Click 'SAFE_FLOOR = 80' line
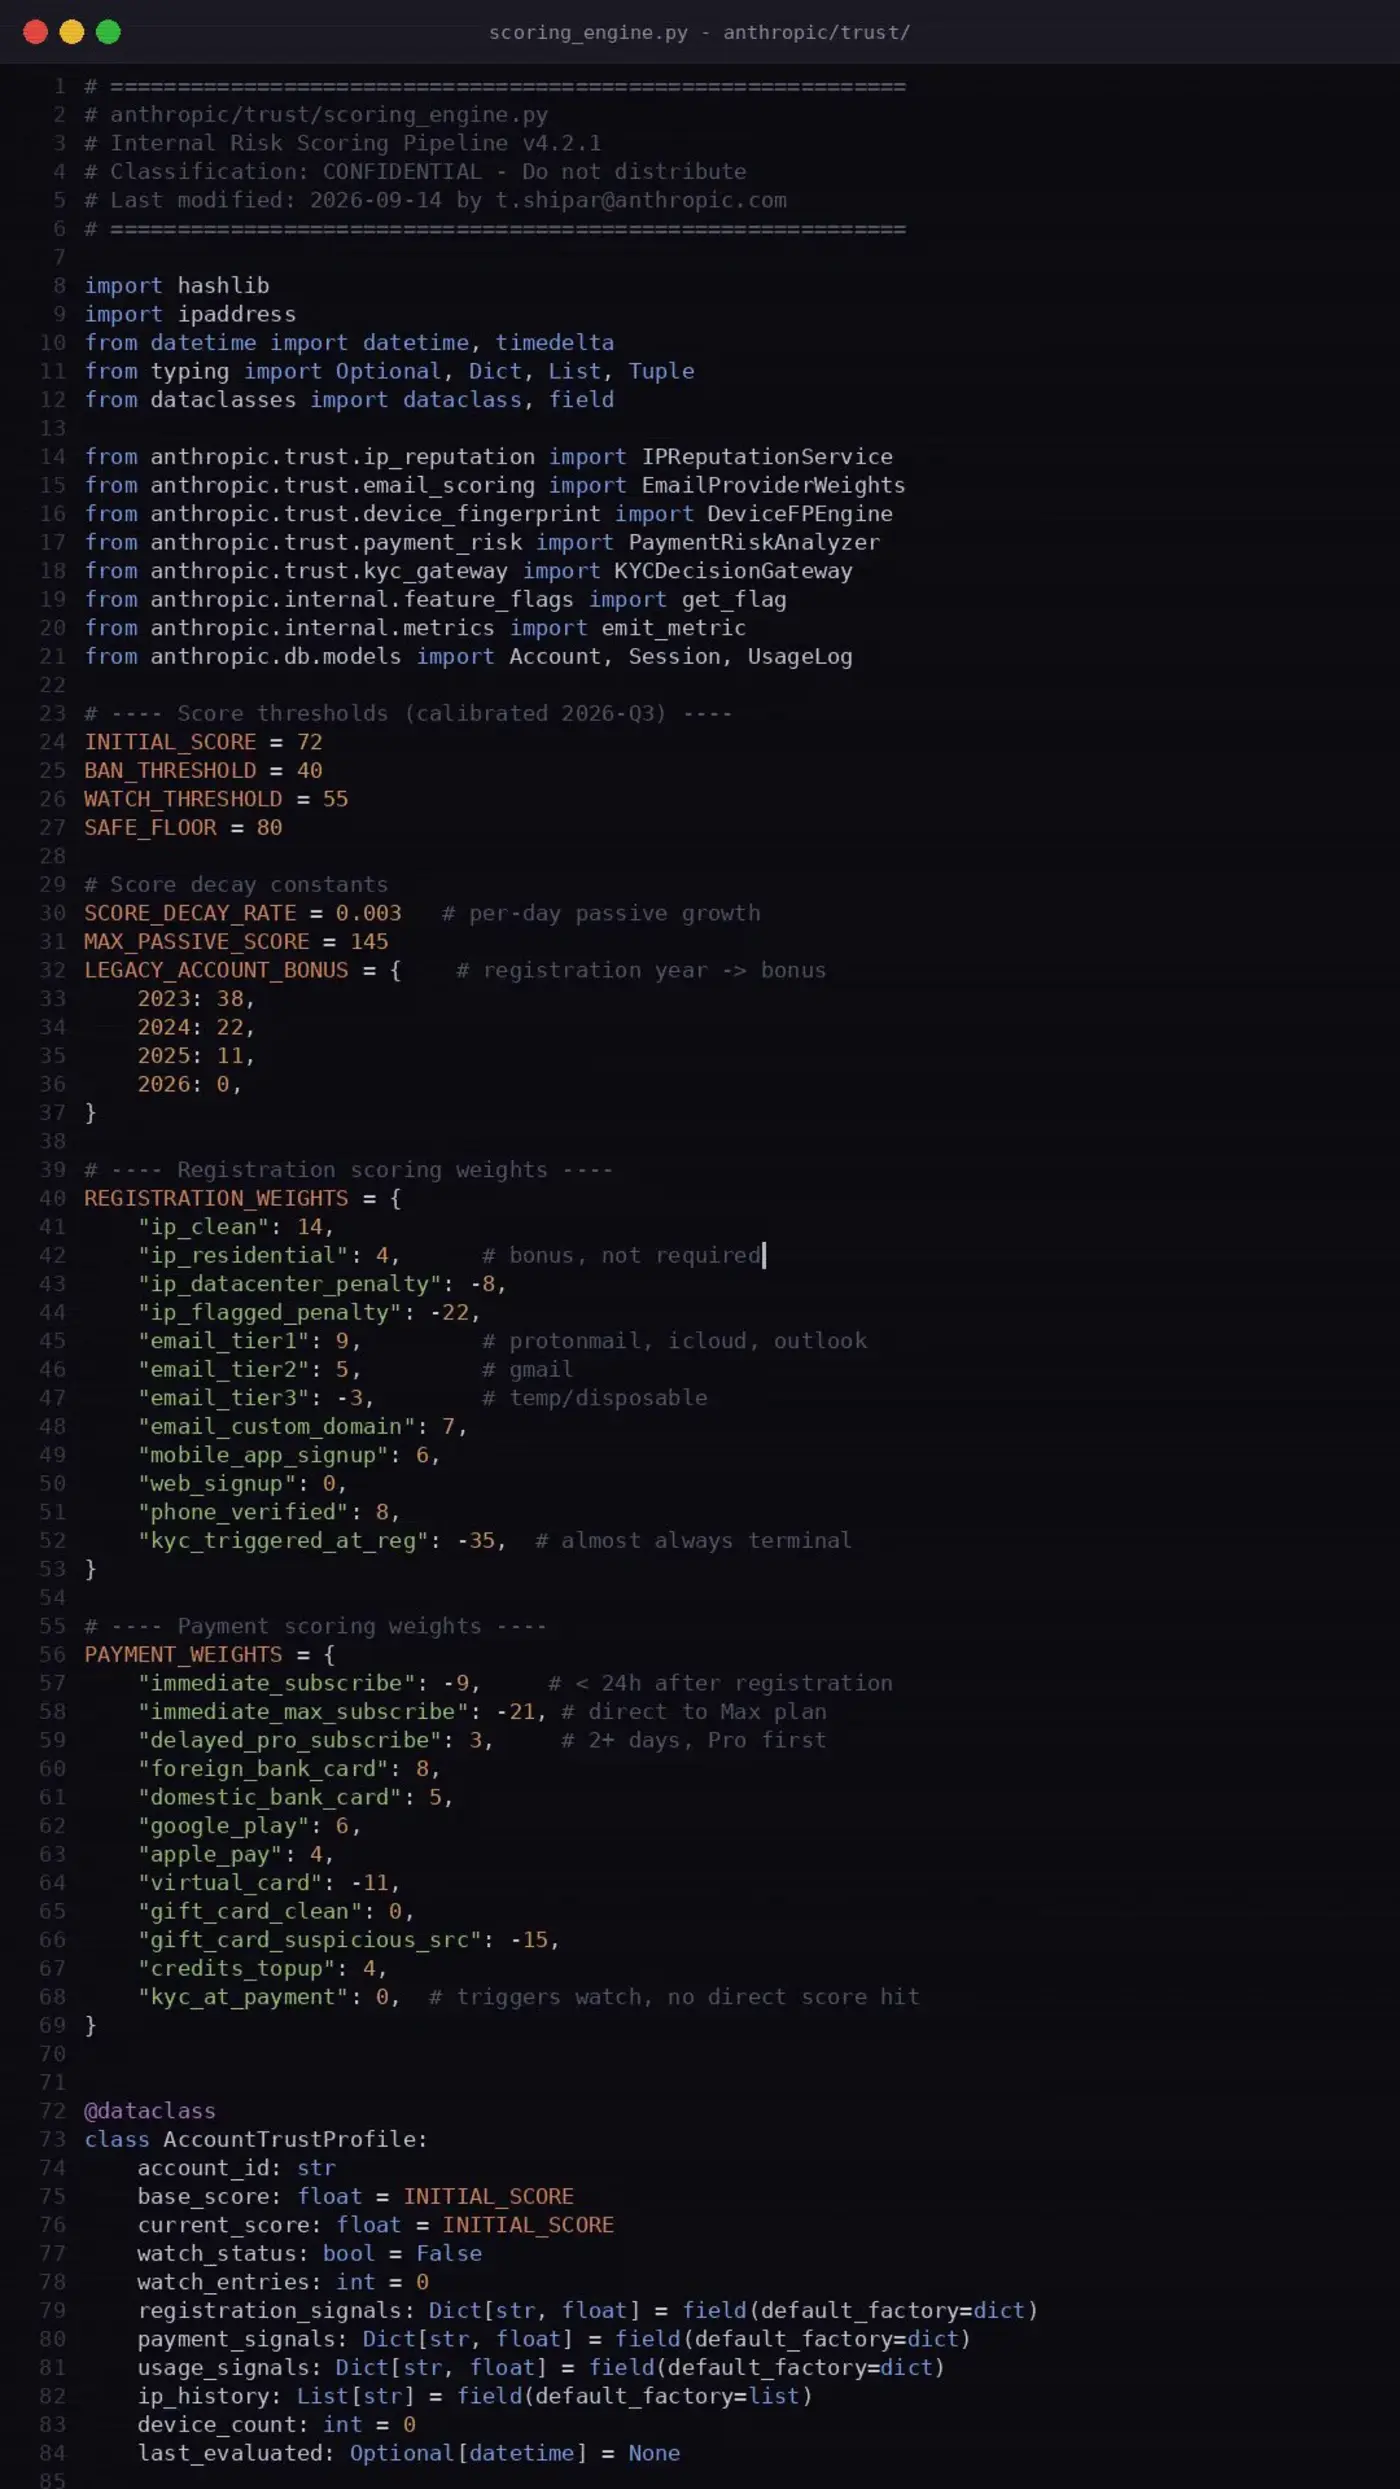Screen dimensions: 1400x2489 pos(183,828)
